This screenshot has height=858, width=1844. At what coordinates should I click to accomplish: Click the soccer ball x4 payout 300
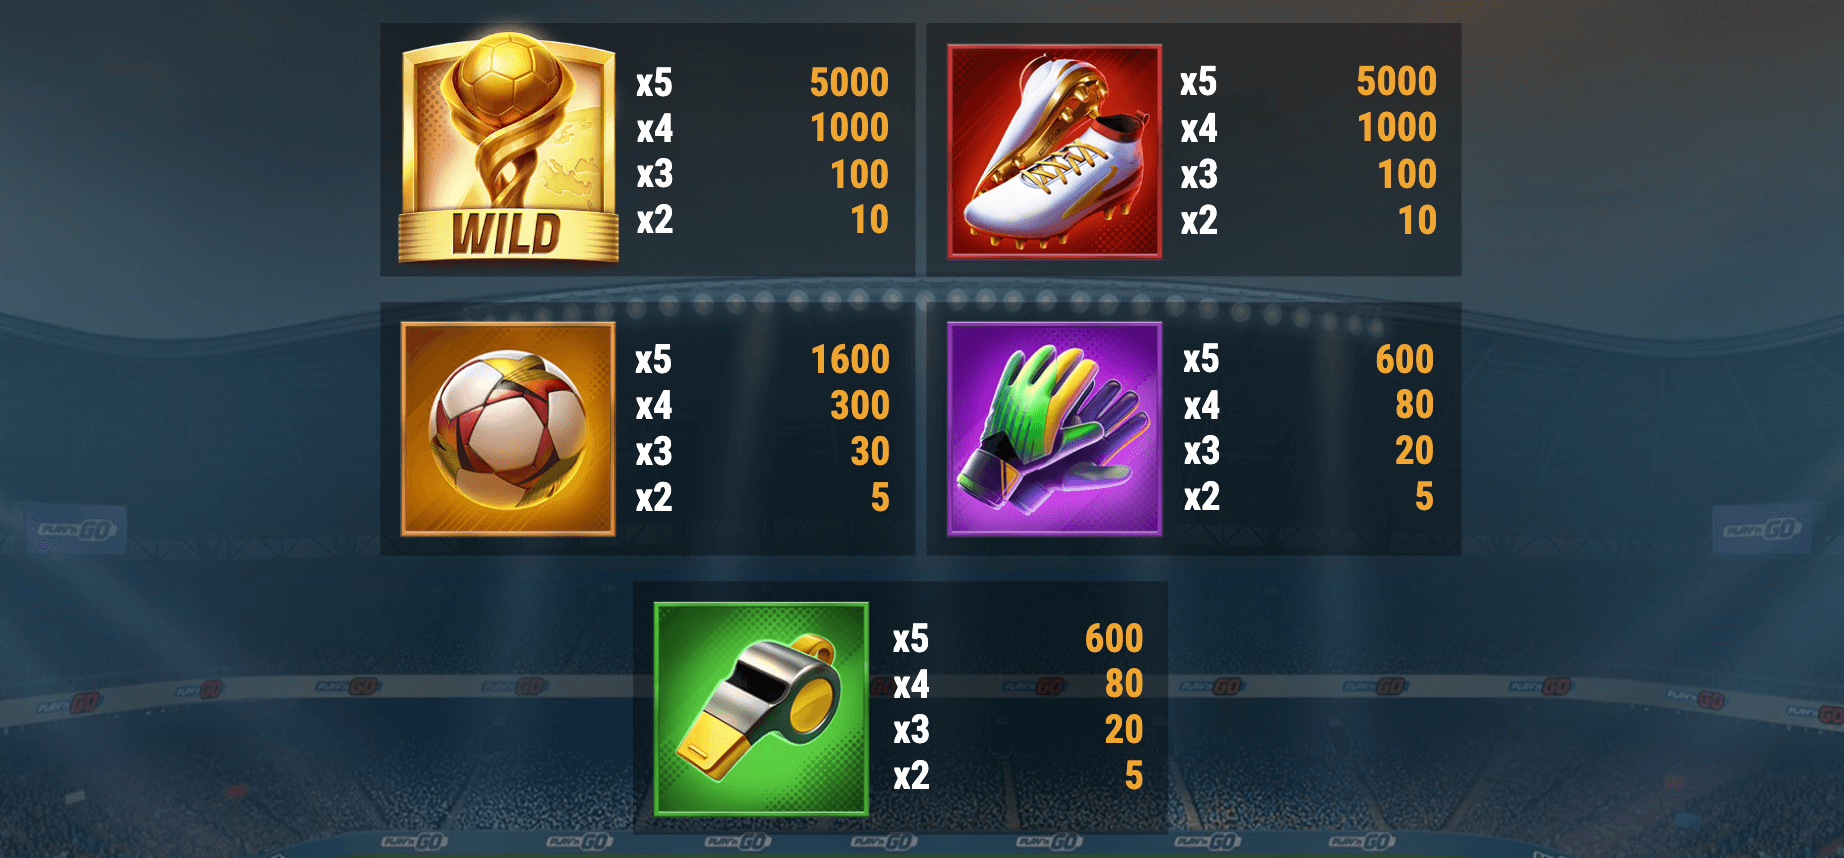[860, 405]
